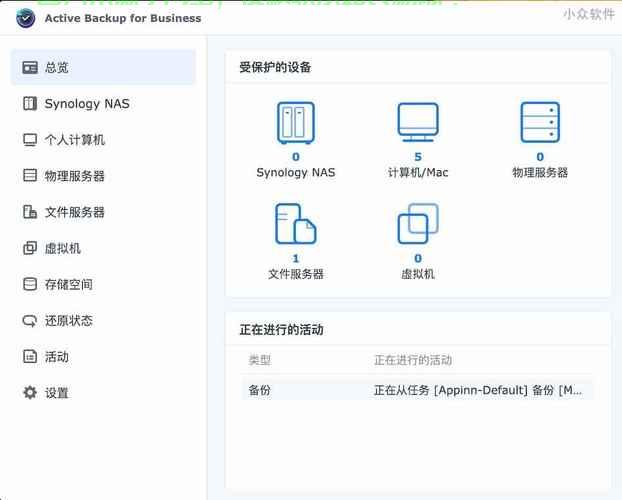Click the 个人计算机 monitor icon in sidebar
The width and height of the screenshot is (622, 500).
click(x=30, y=140)
